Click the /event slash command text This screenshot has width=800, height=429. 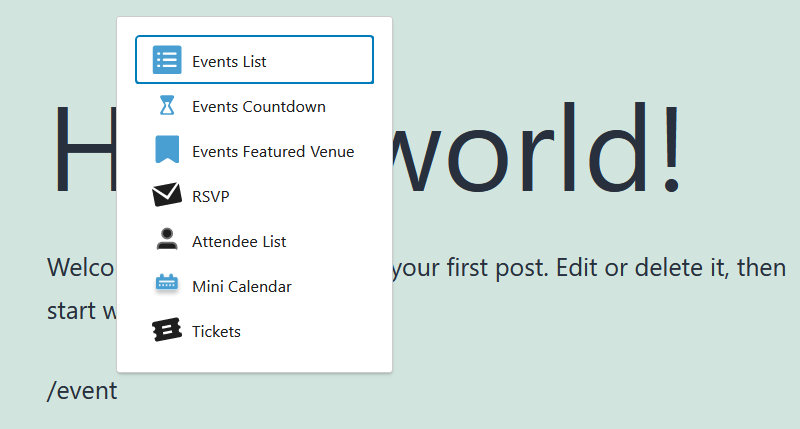(x=82, y=392)
